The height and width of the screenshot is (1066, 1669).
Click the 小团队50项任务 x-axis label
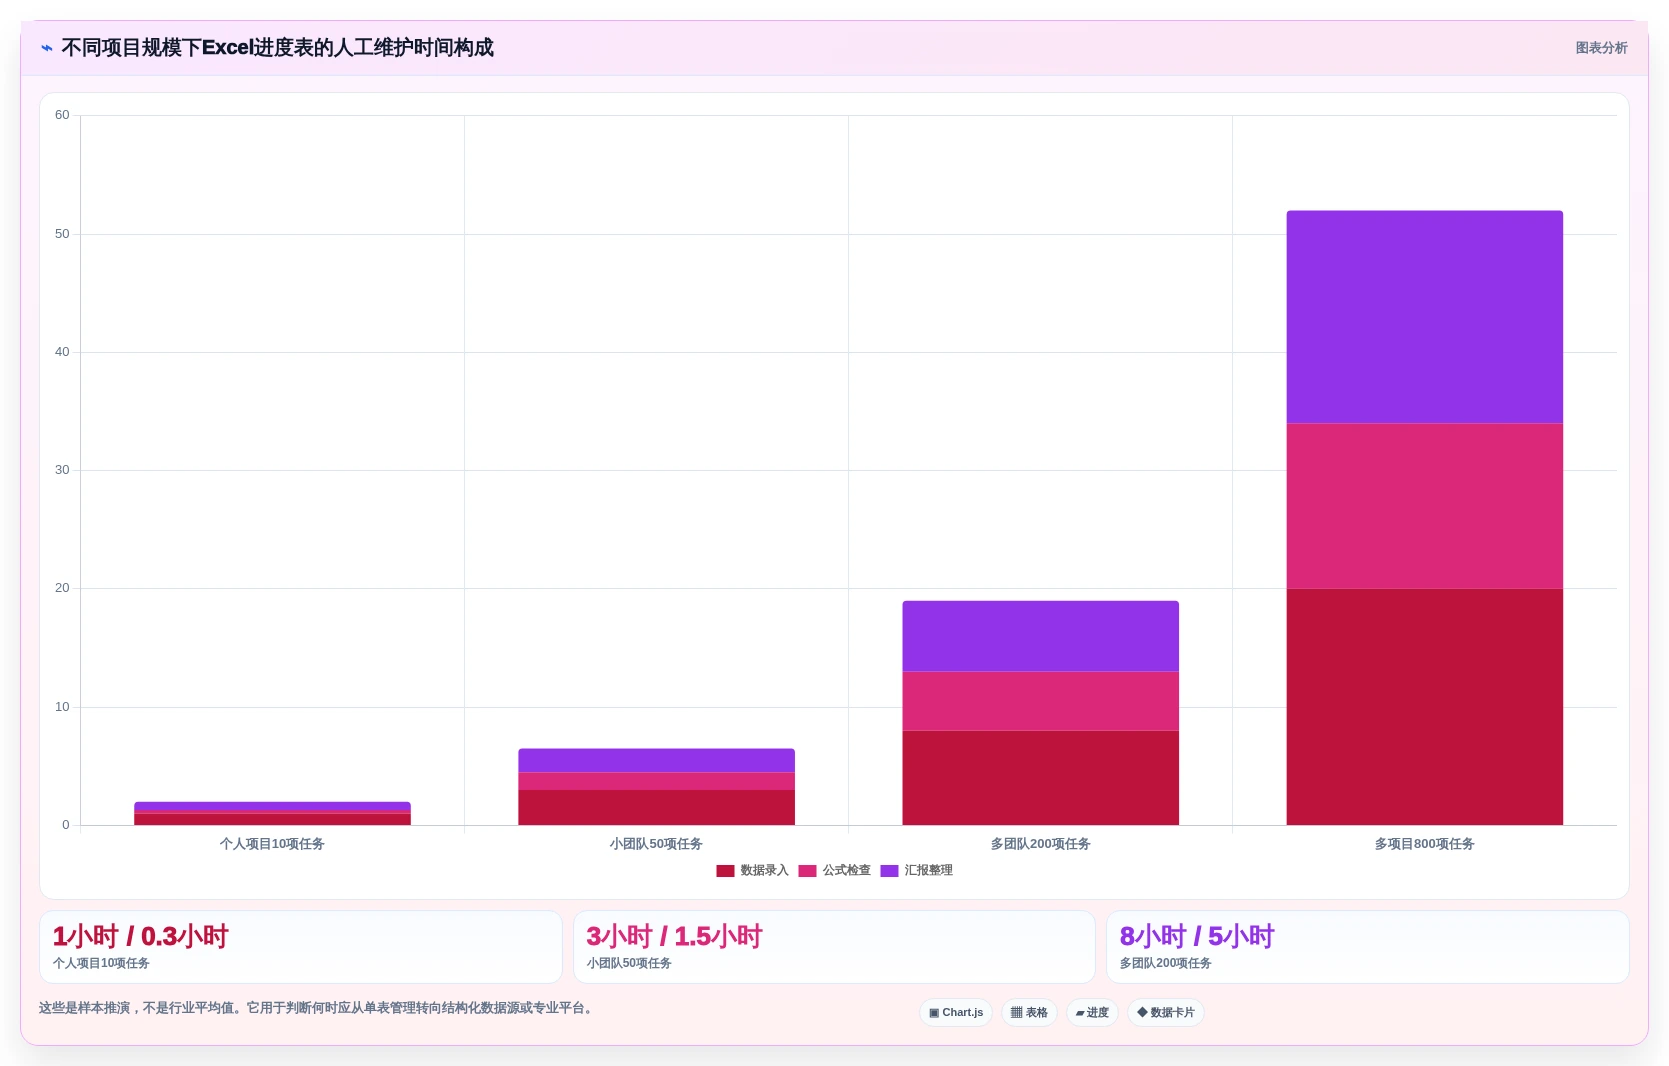point(656,844)
